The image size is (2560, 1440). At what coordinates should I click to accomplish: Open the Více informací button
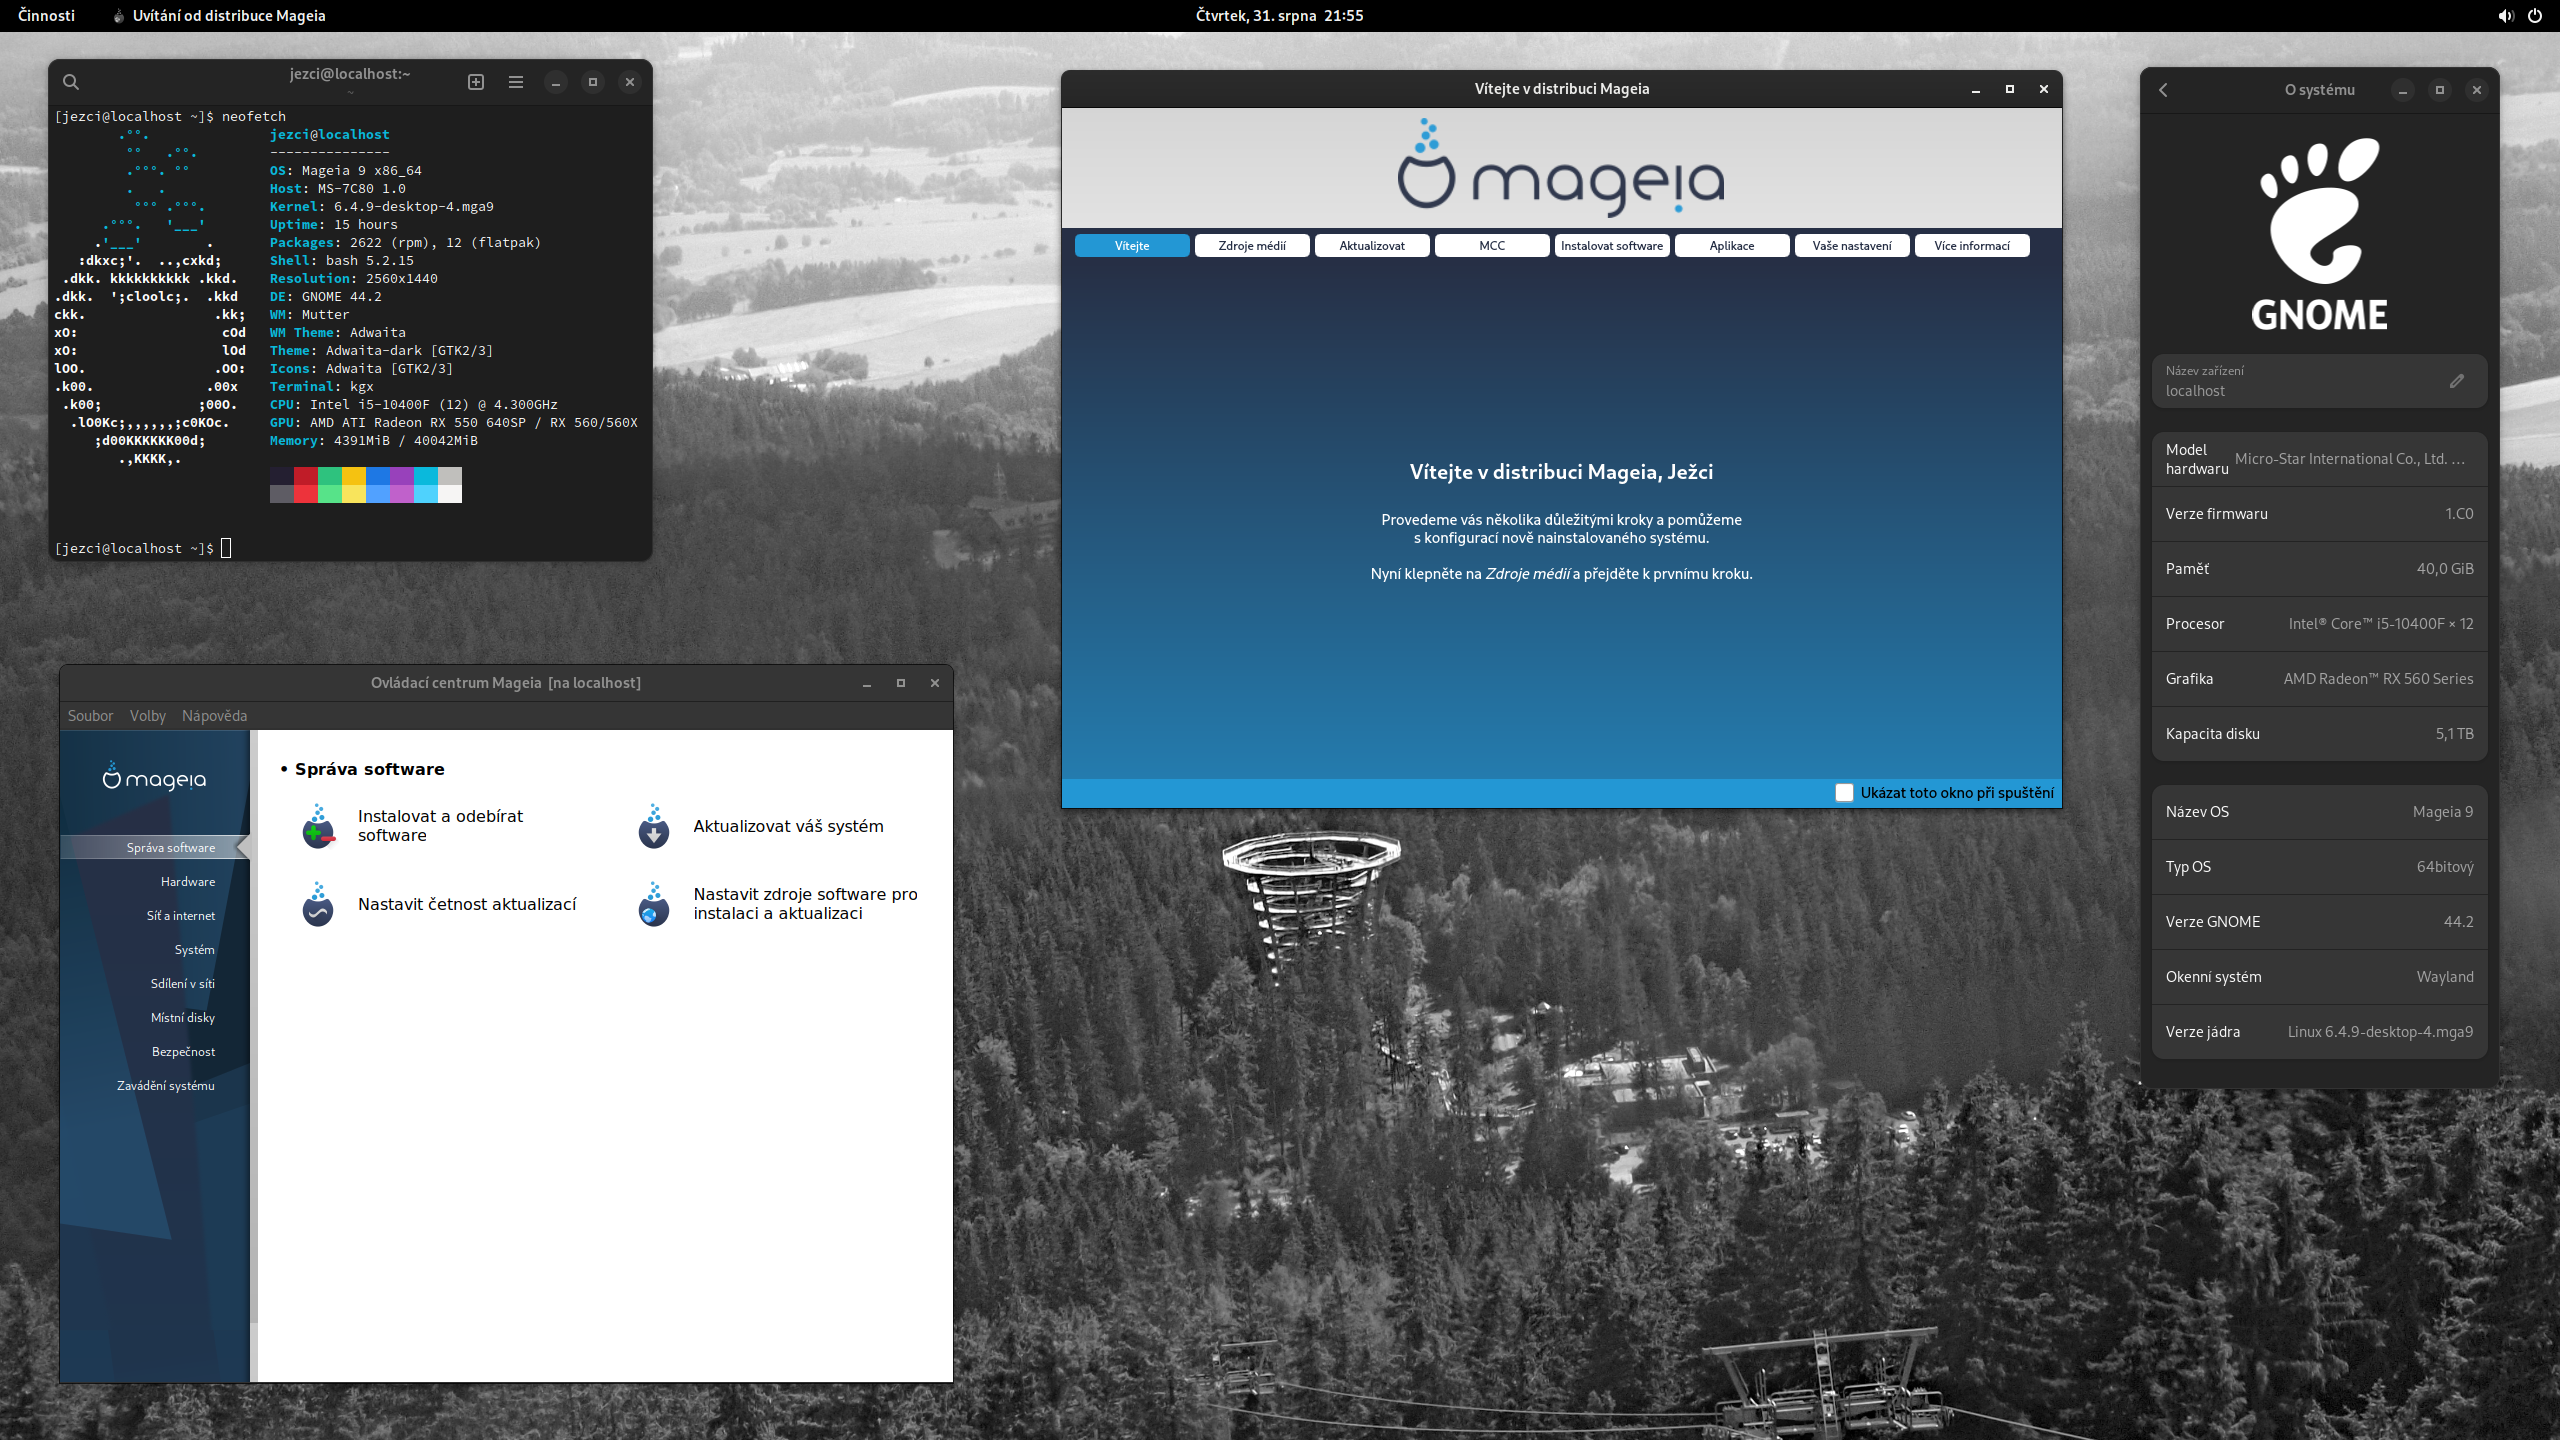1971,245
